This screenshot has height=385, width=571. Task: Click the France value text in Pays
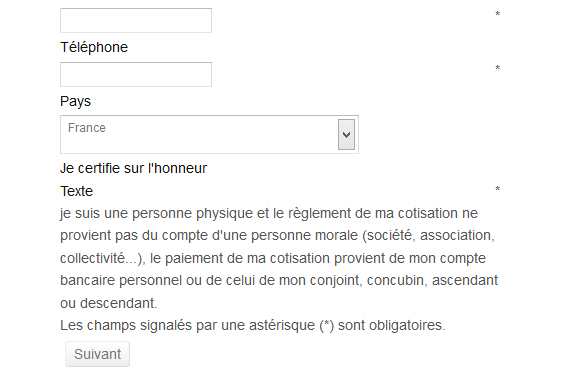(87, 128)
